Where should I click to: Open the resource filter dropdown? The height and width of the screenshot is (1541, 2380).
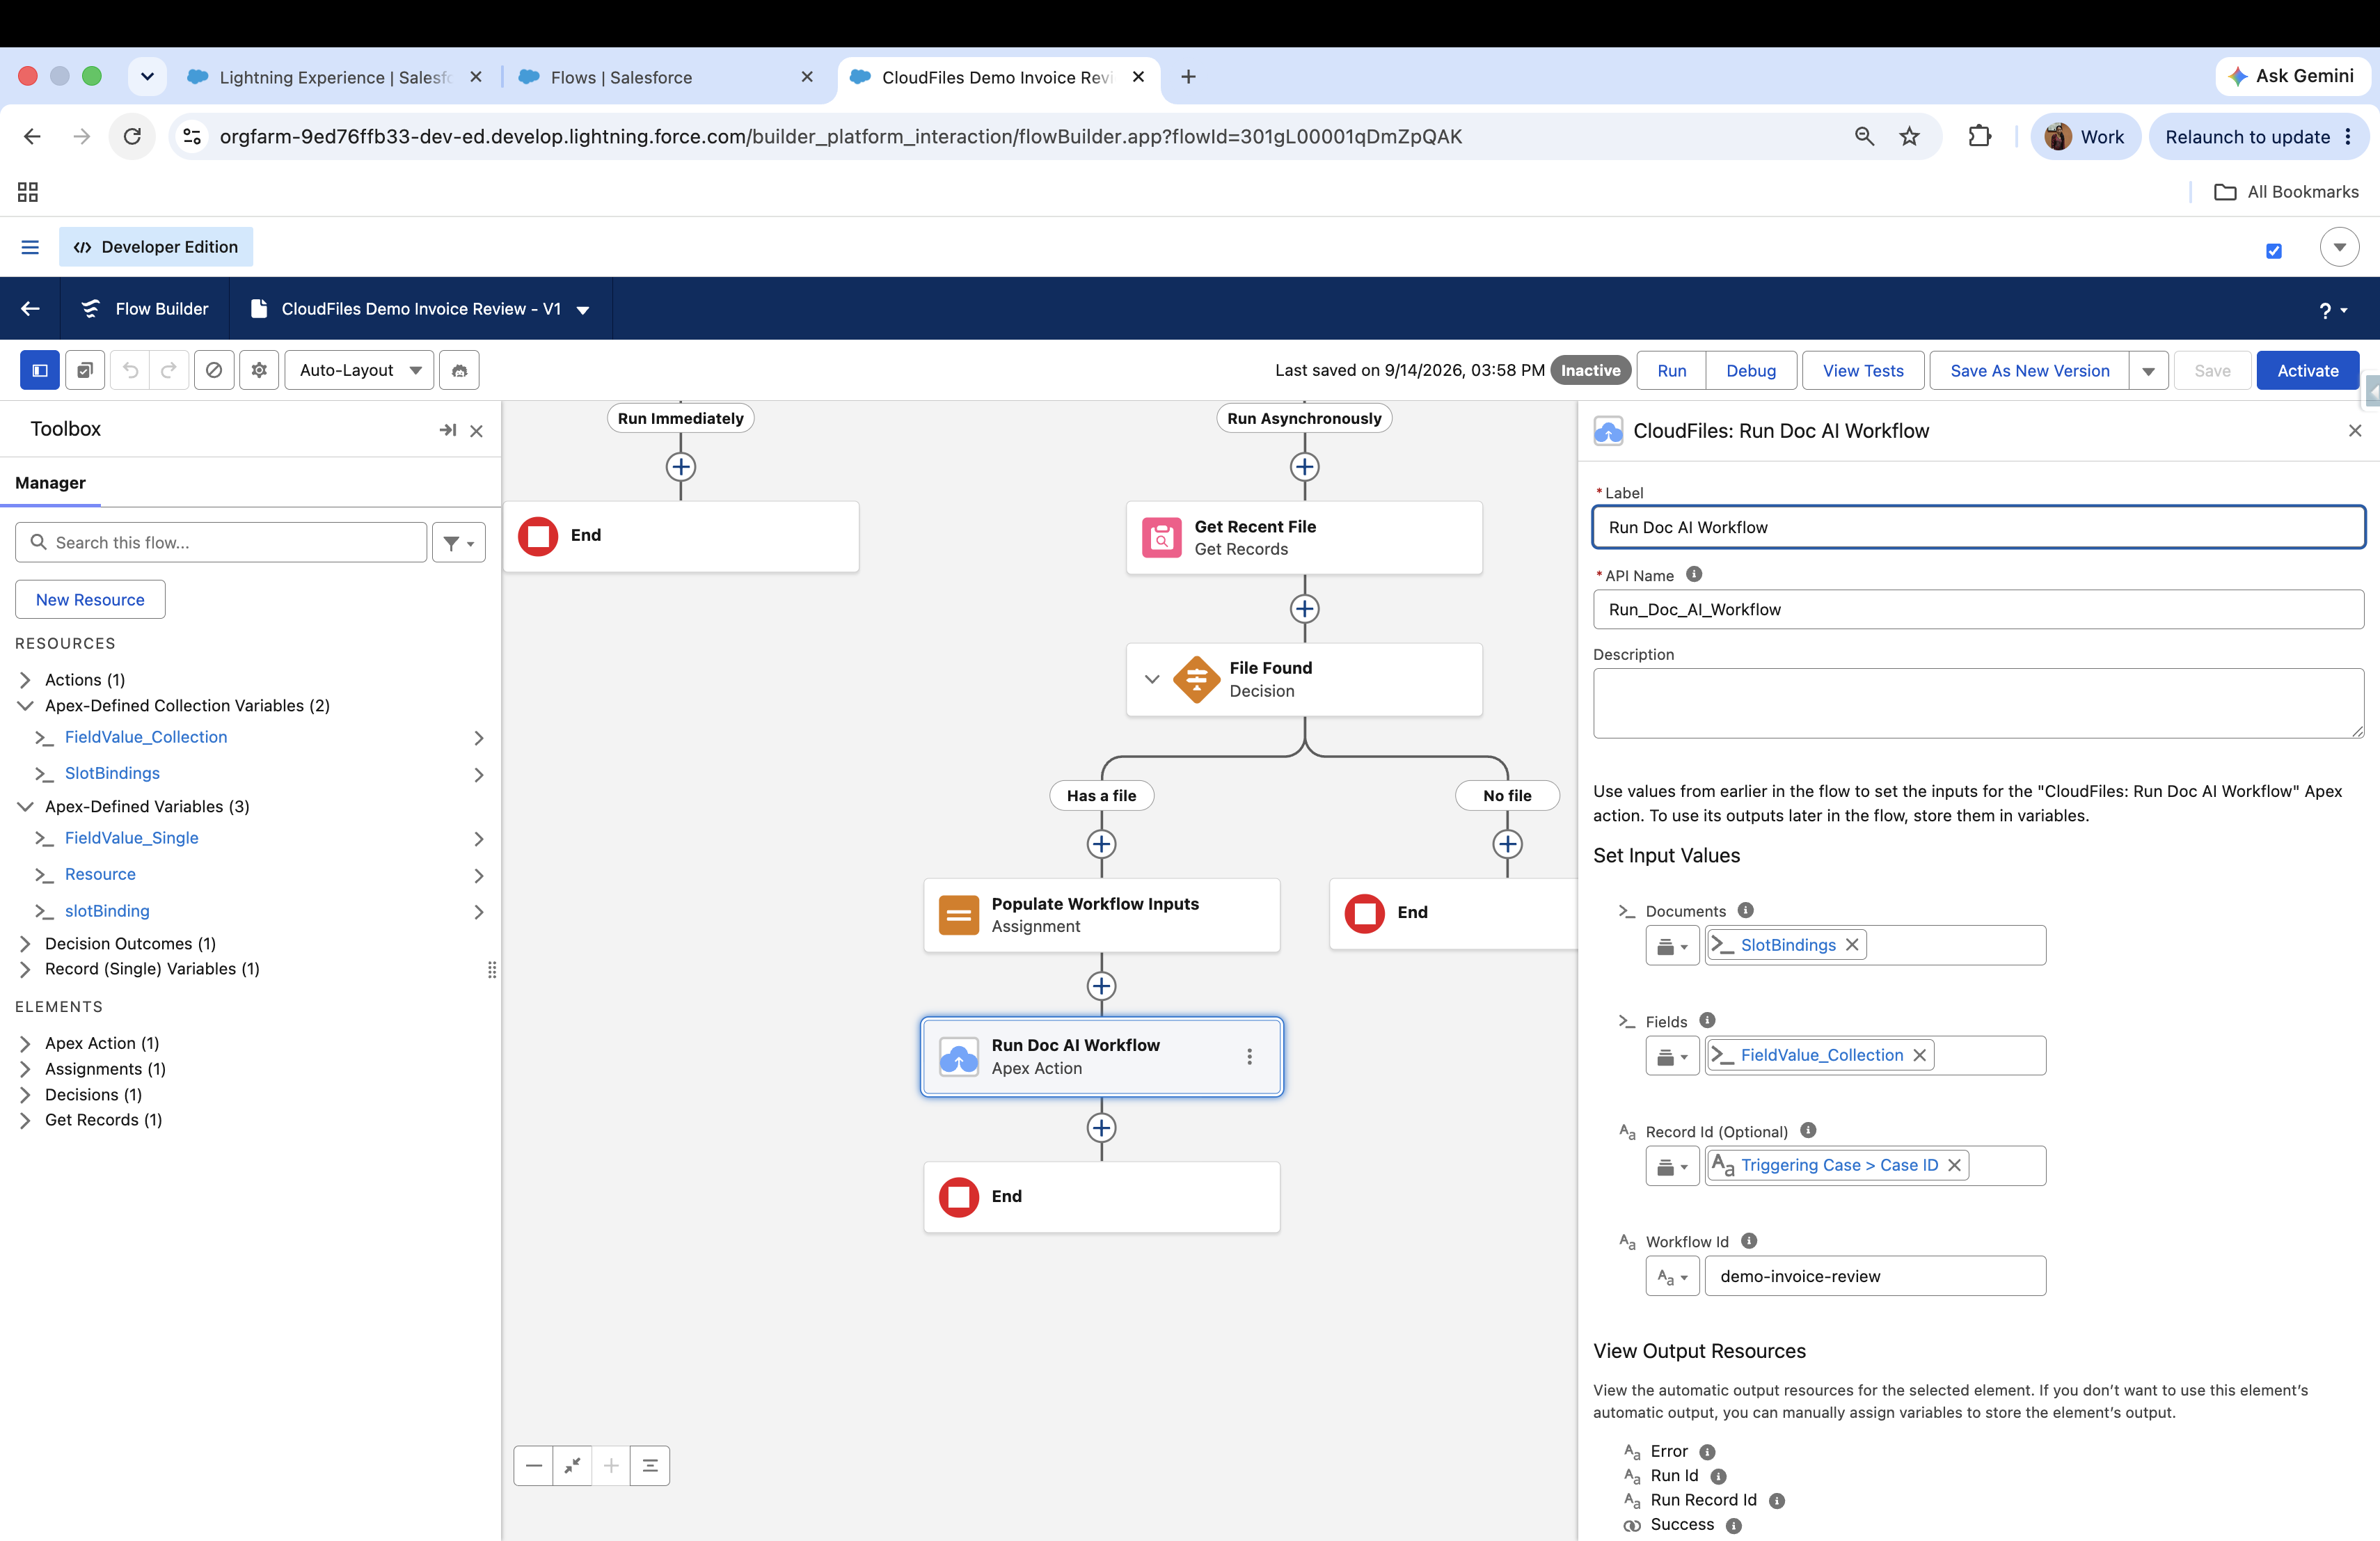click(459, 543)
